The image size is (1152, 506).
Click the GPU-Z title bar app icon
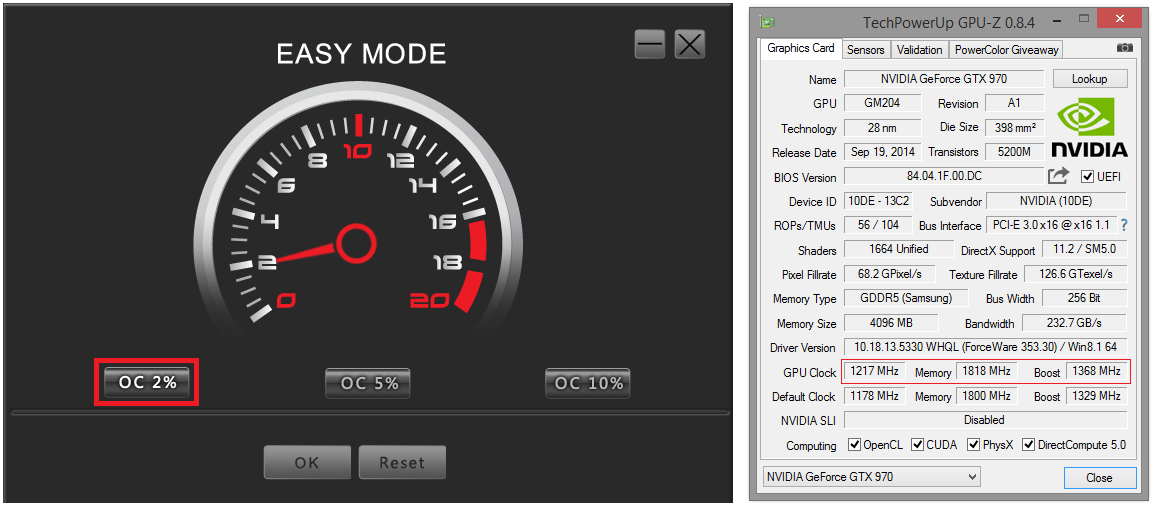768,21
